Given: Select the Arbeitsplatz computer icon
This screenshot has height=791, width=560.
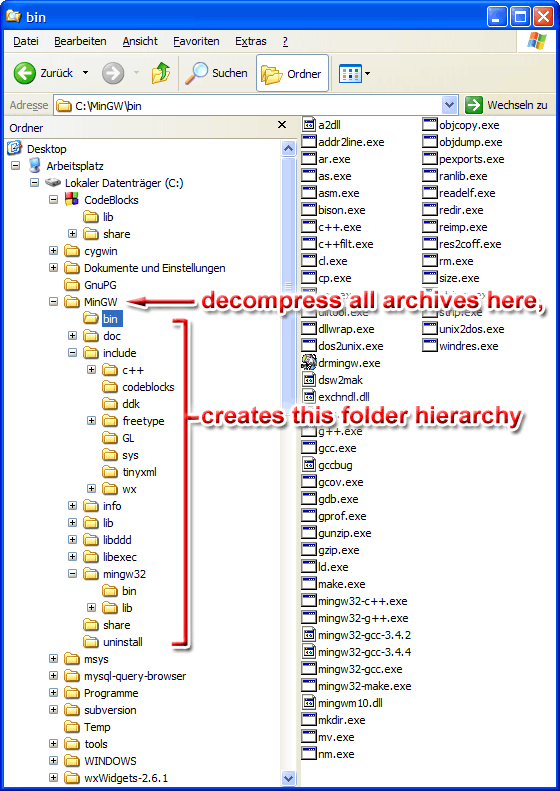Looking at the screenshot, I should click(34, 165).
